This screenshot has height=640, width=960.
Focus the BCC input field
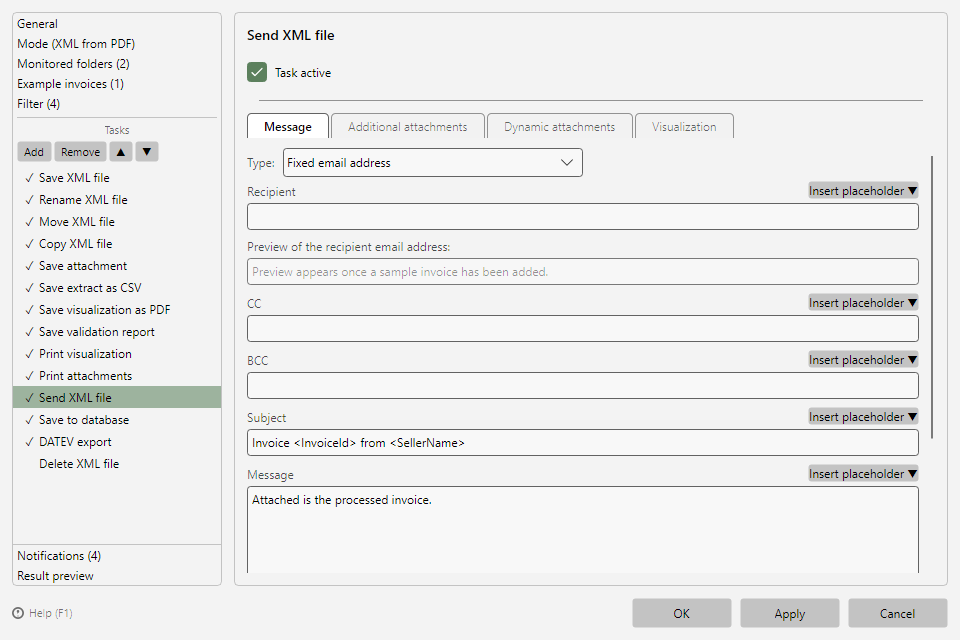[583, 386]
